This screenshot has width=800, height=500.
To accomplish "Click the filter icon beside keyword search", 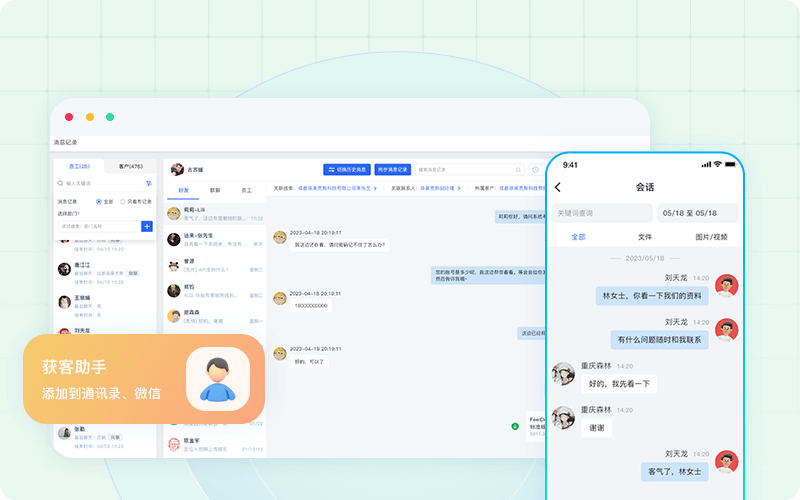I will (x=148, y=183).
